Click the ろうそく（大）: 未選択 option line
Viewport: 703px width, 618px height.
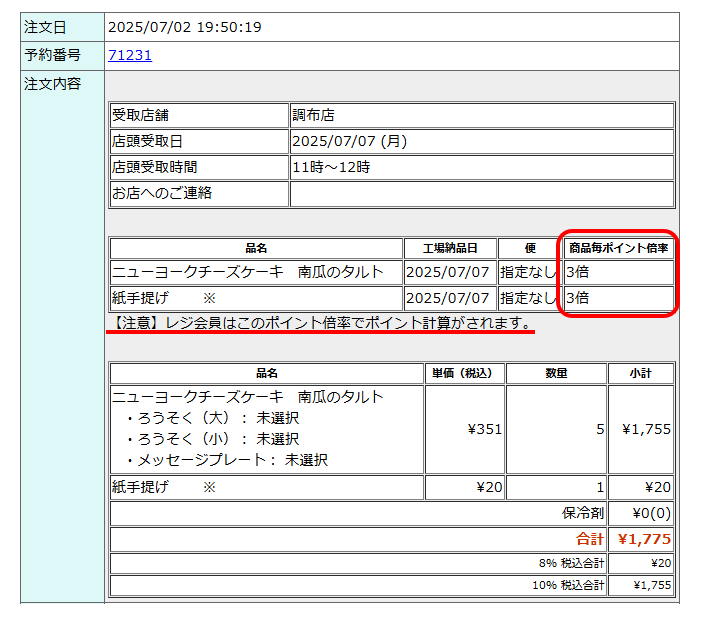click(212, 418)
